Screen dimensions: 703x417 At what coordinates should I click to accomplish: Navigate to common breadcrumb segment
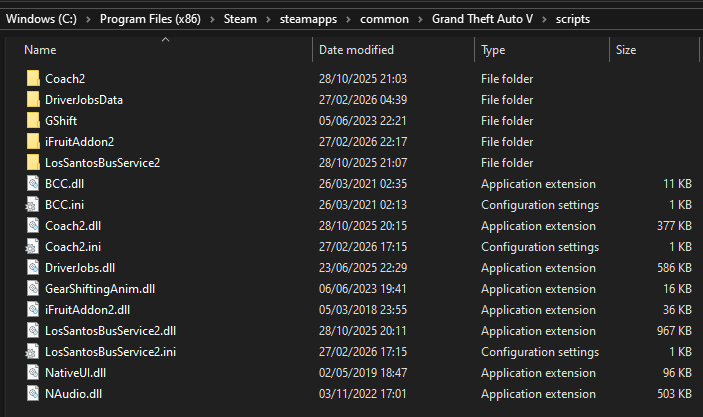coord(384,19)
